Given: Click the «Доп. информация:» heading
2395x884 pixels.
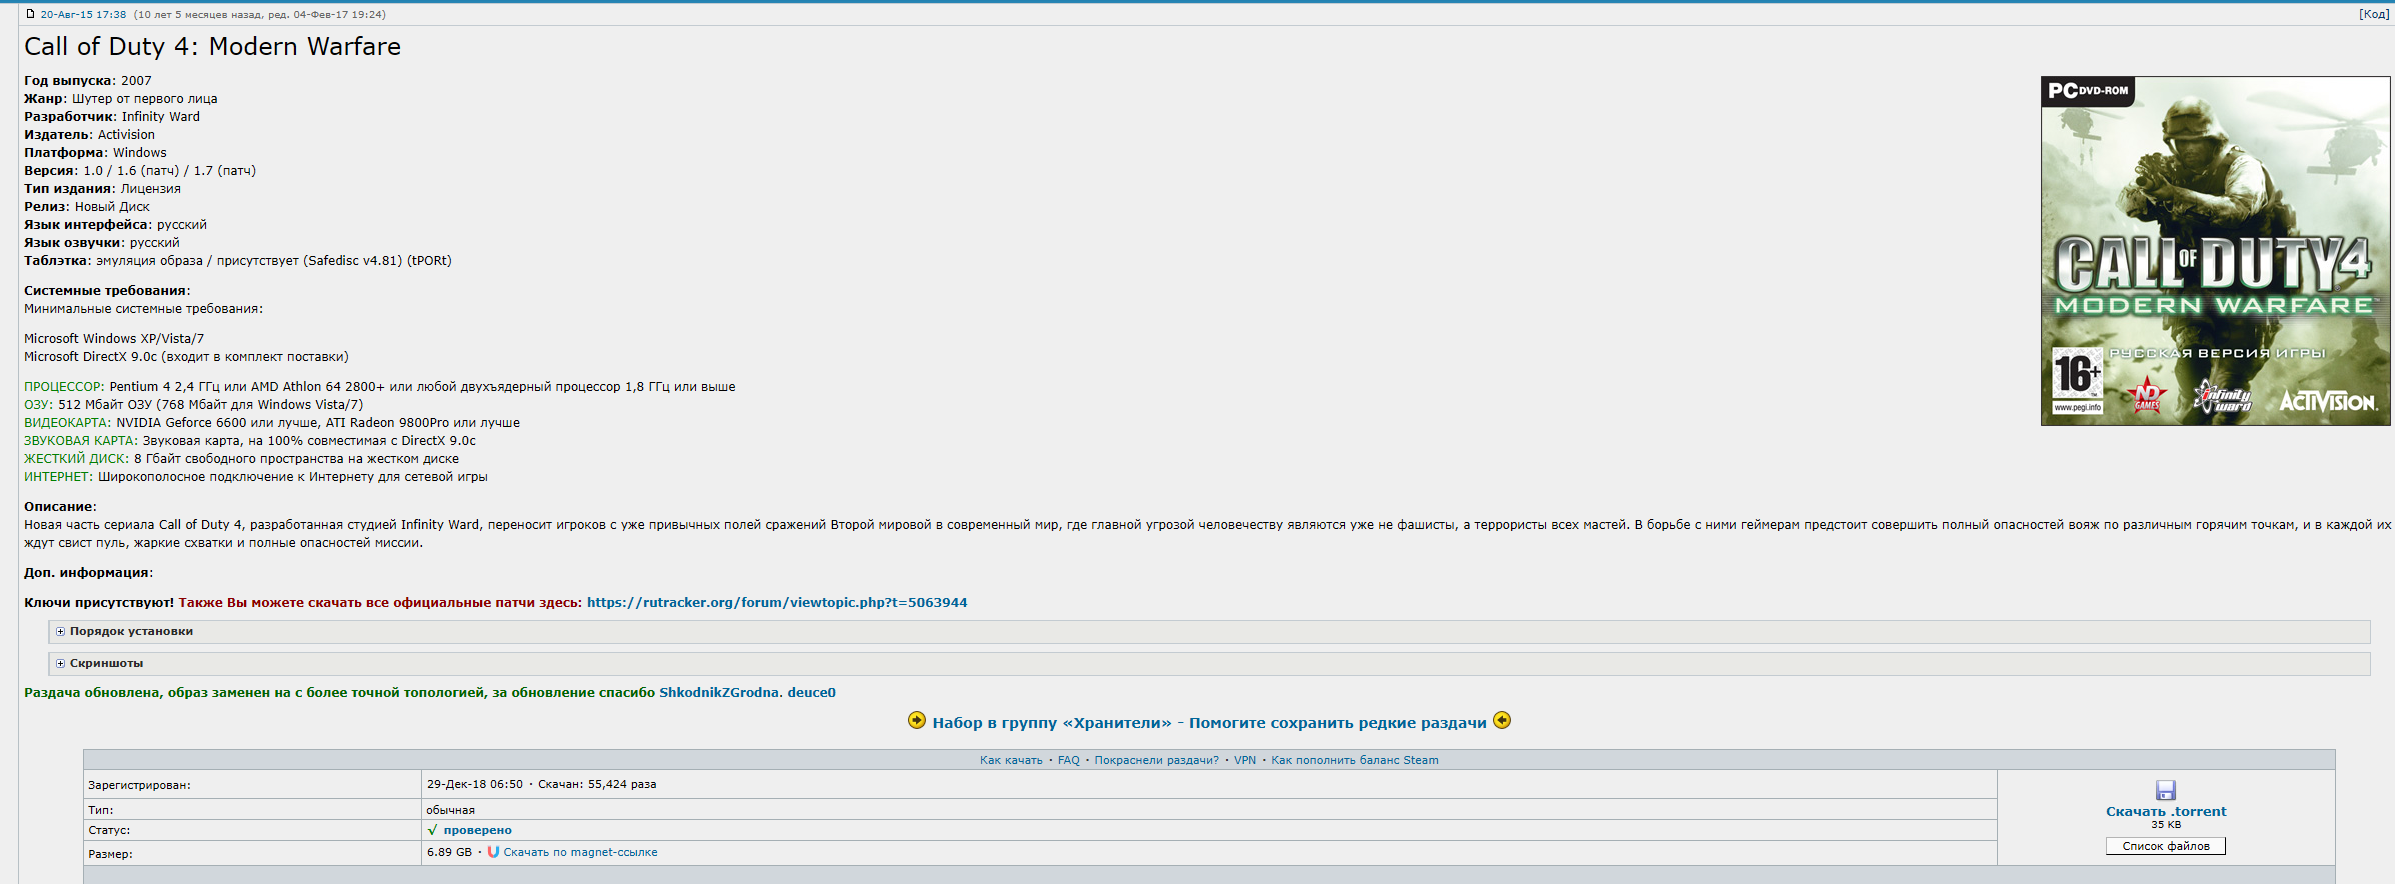Looking at the screenshot, I should coord(89,573).
